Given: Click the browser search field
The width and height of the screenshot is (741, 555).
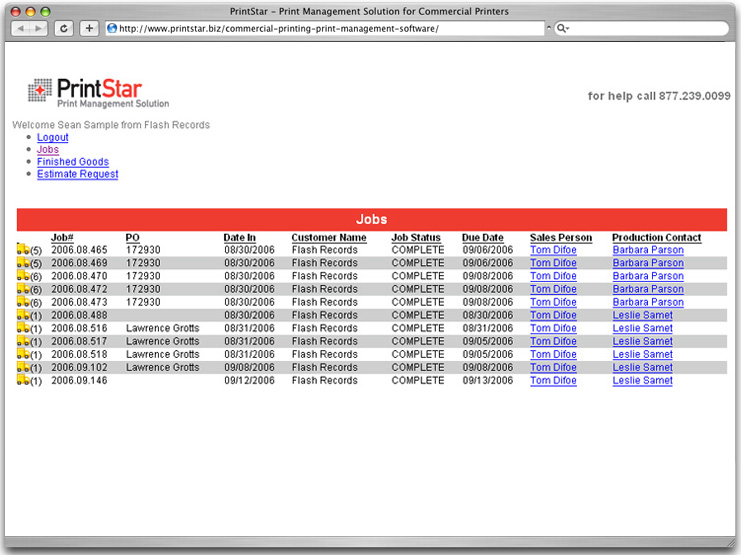Looking at the screenshot, I should [x=642, y=28].
